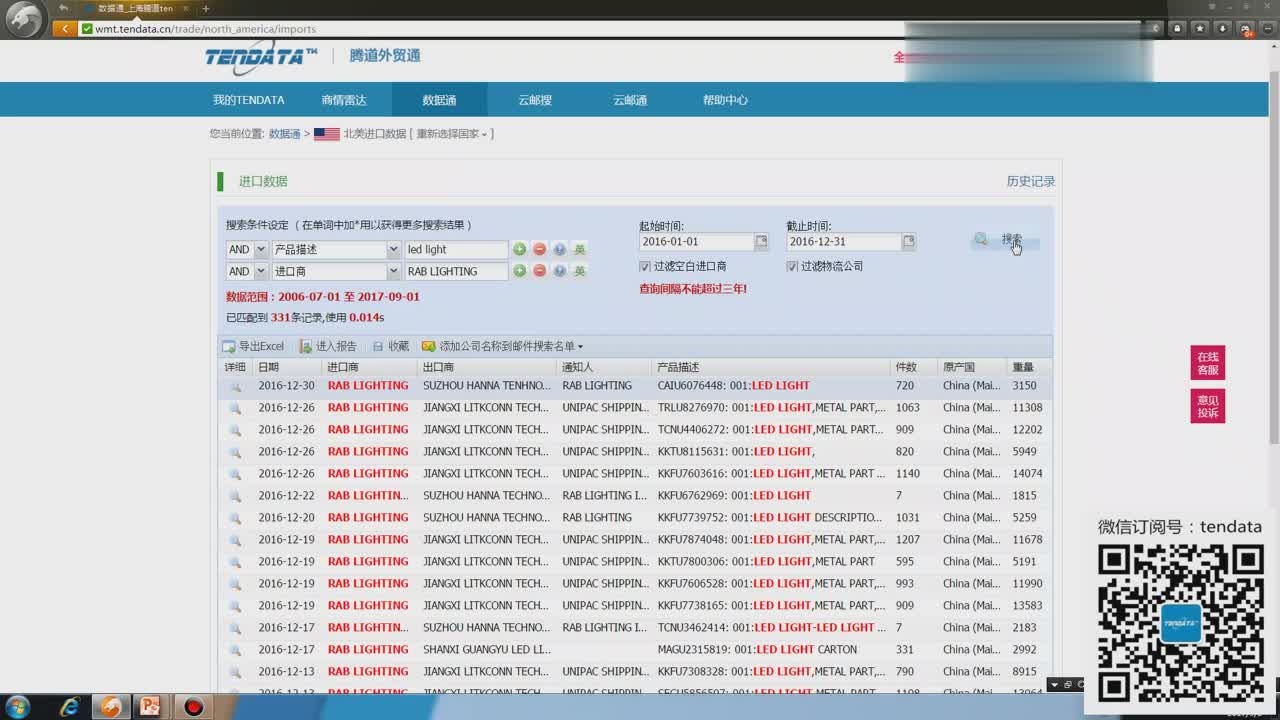Click weight value 14074

1027,474
